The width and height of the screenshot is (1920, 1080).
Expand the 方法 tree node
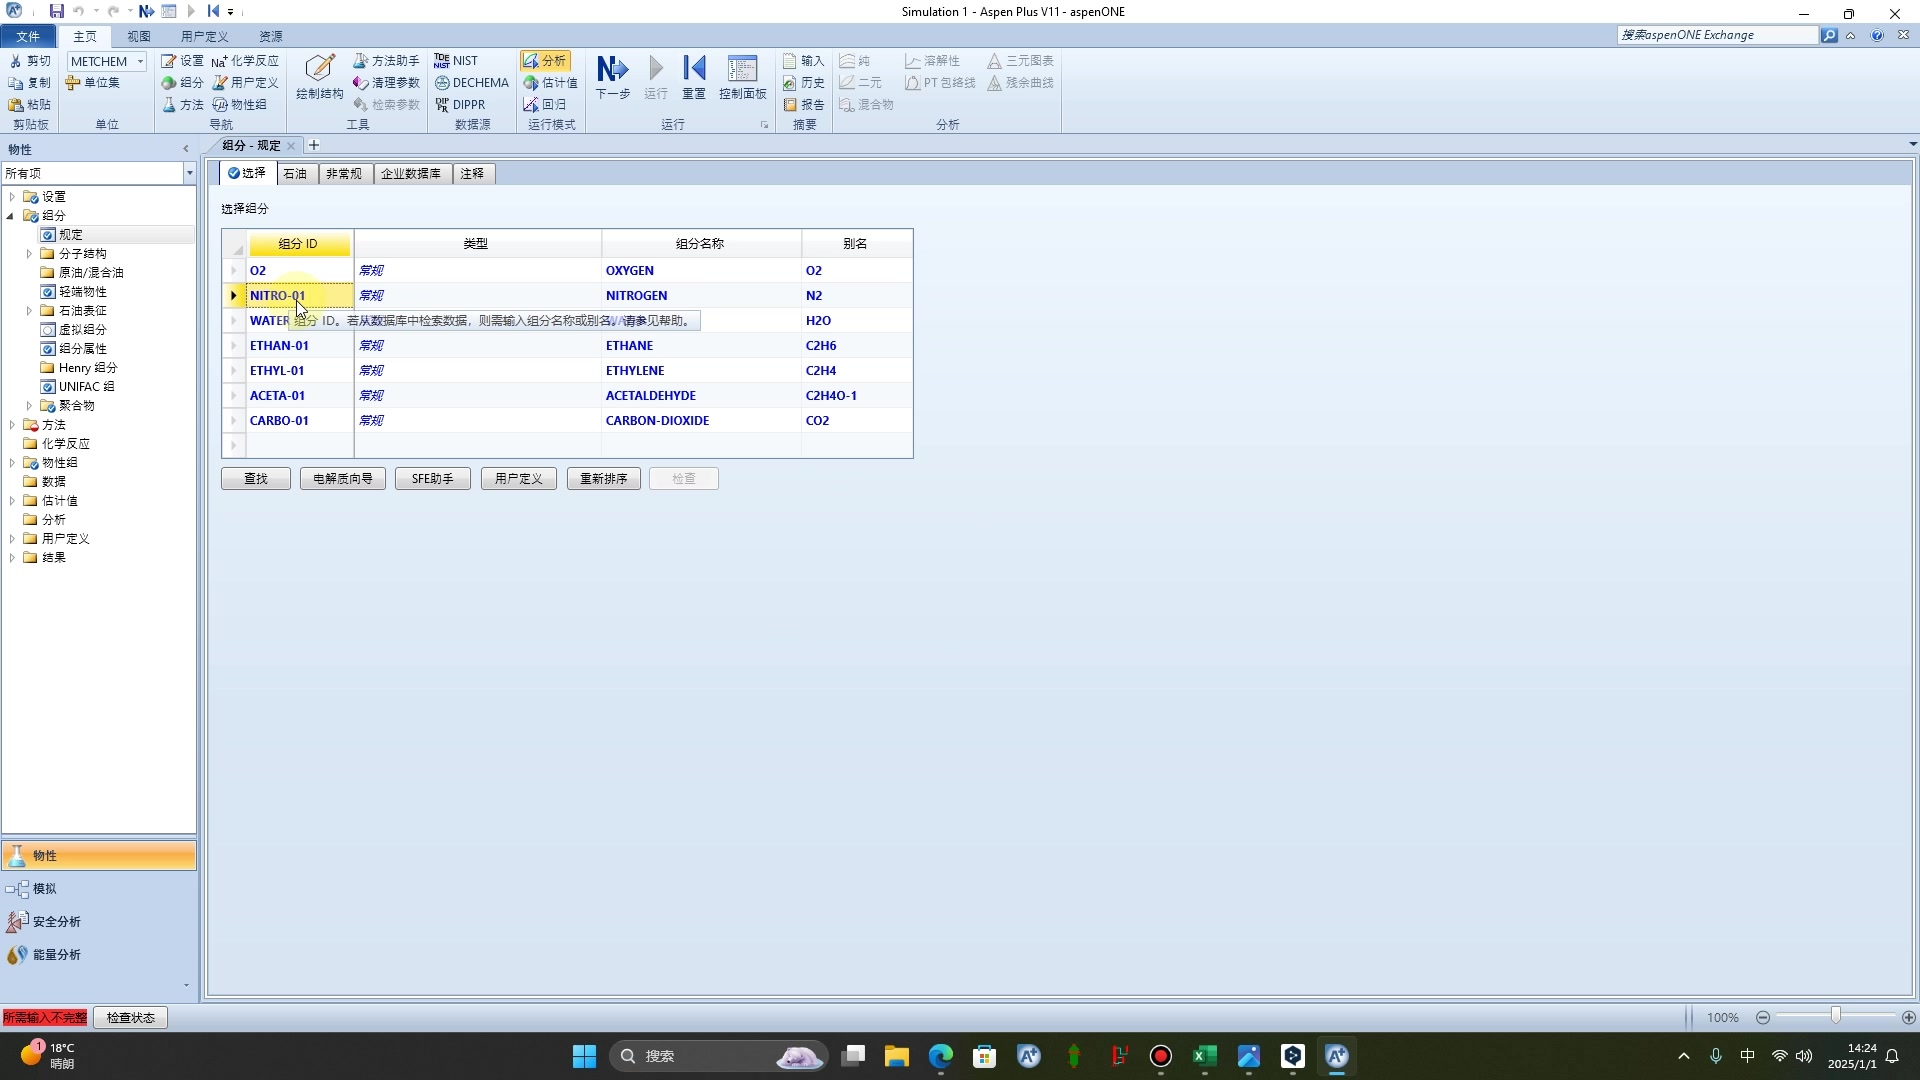click(12, 425)
